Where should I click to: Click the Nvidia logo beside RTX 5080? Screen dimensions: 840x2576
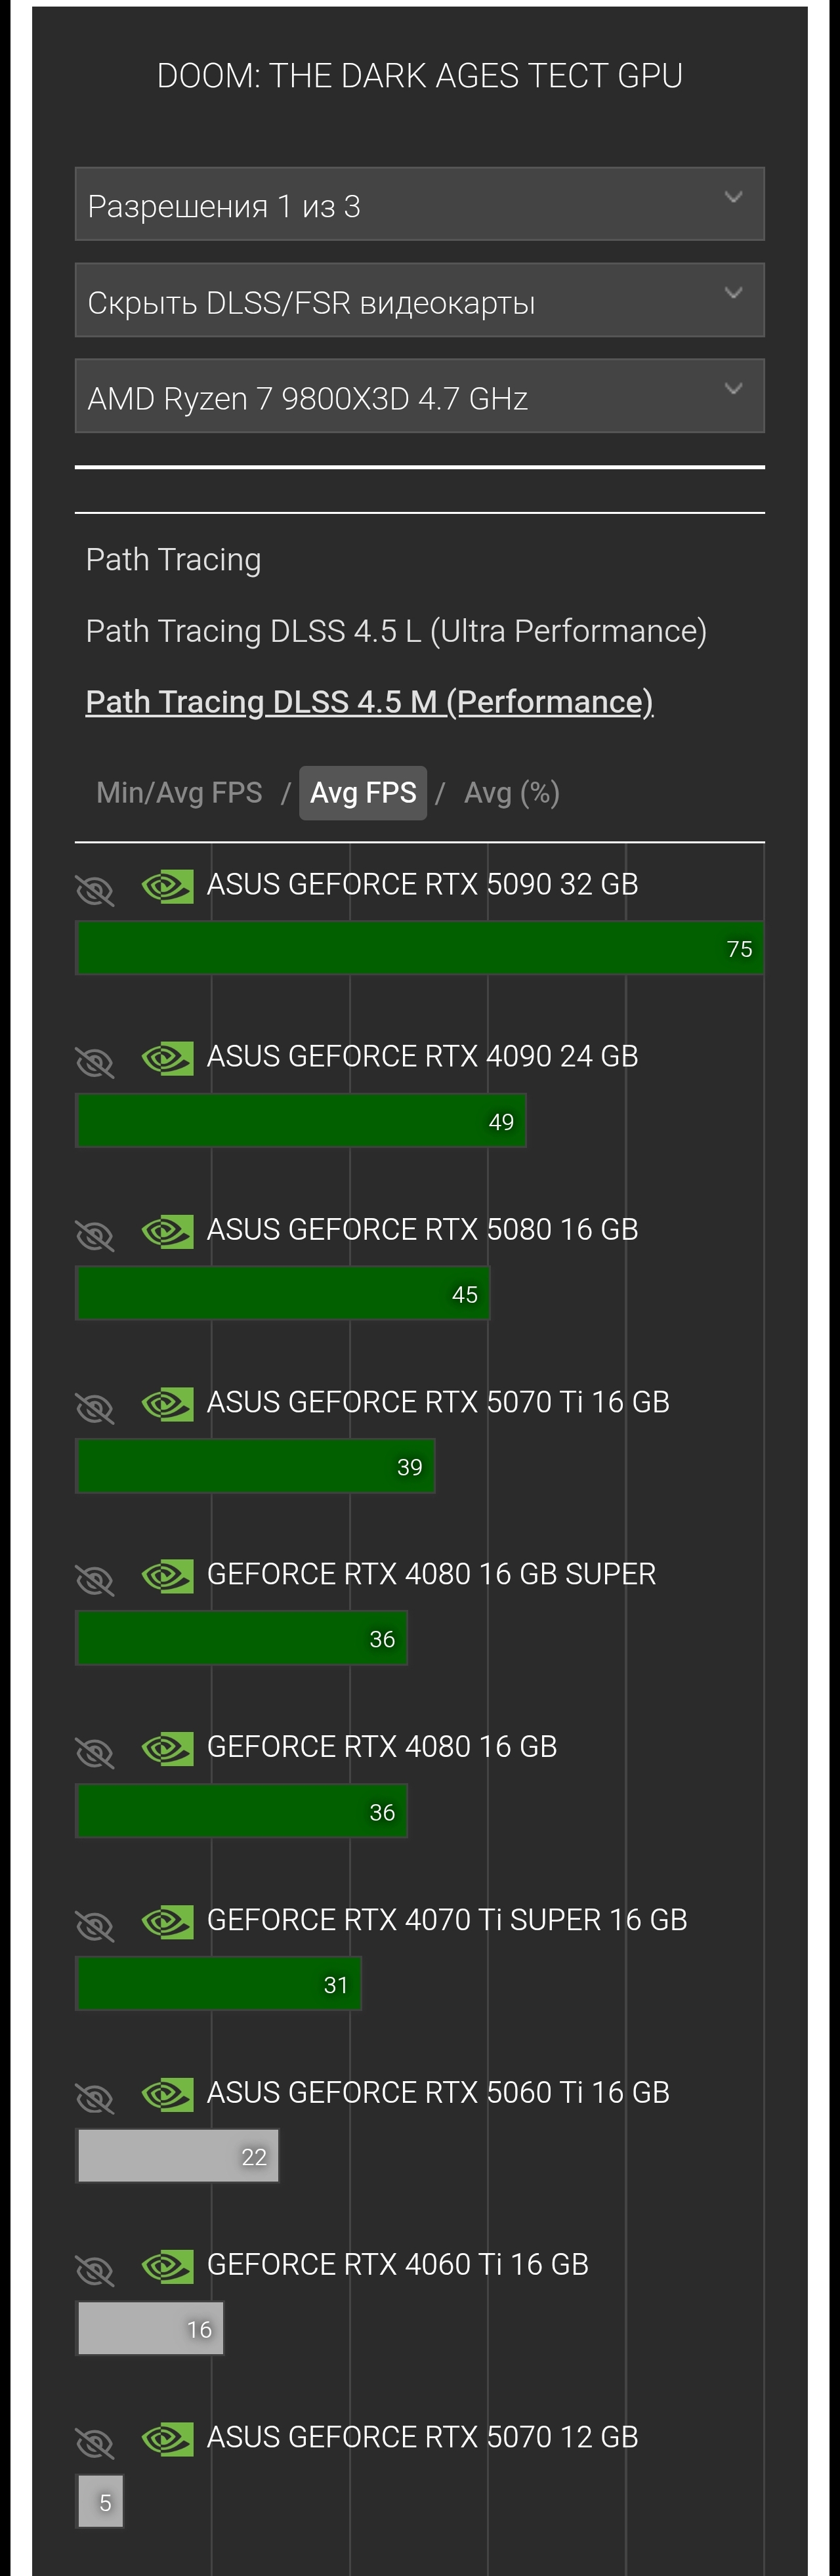(x=167, y=1231)
